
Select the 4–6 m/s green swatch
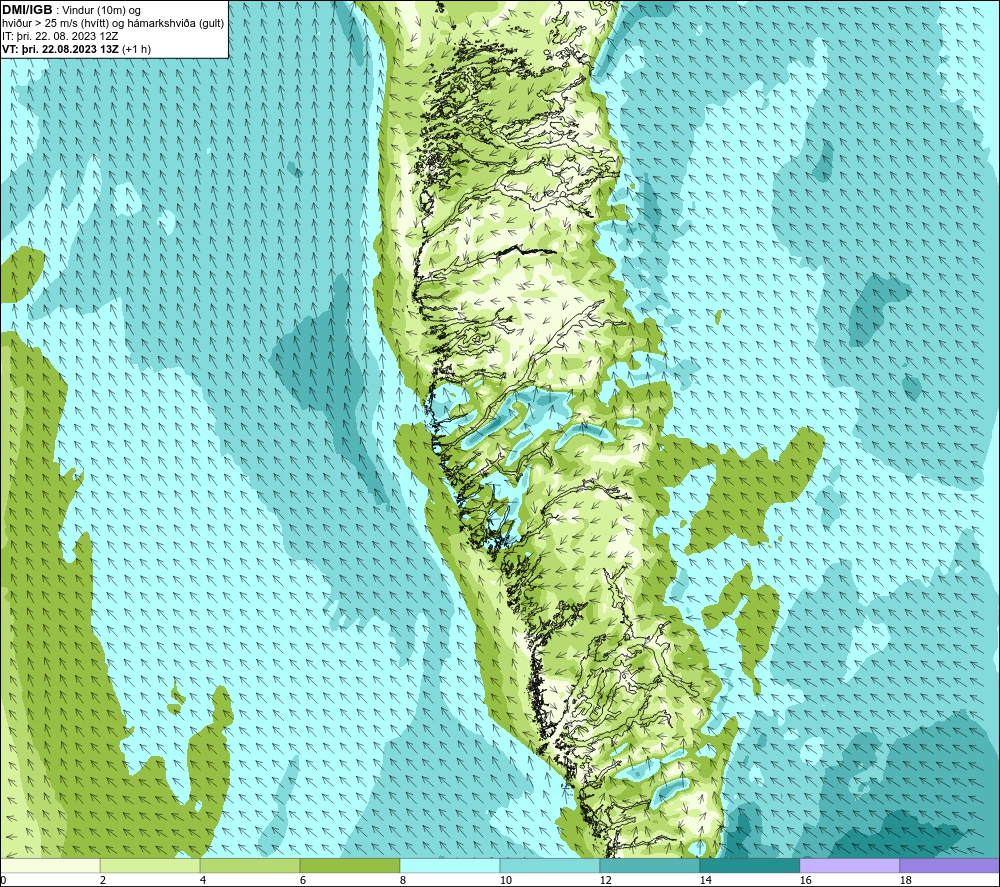pyautogui.click(x=250, y=865)
